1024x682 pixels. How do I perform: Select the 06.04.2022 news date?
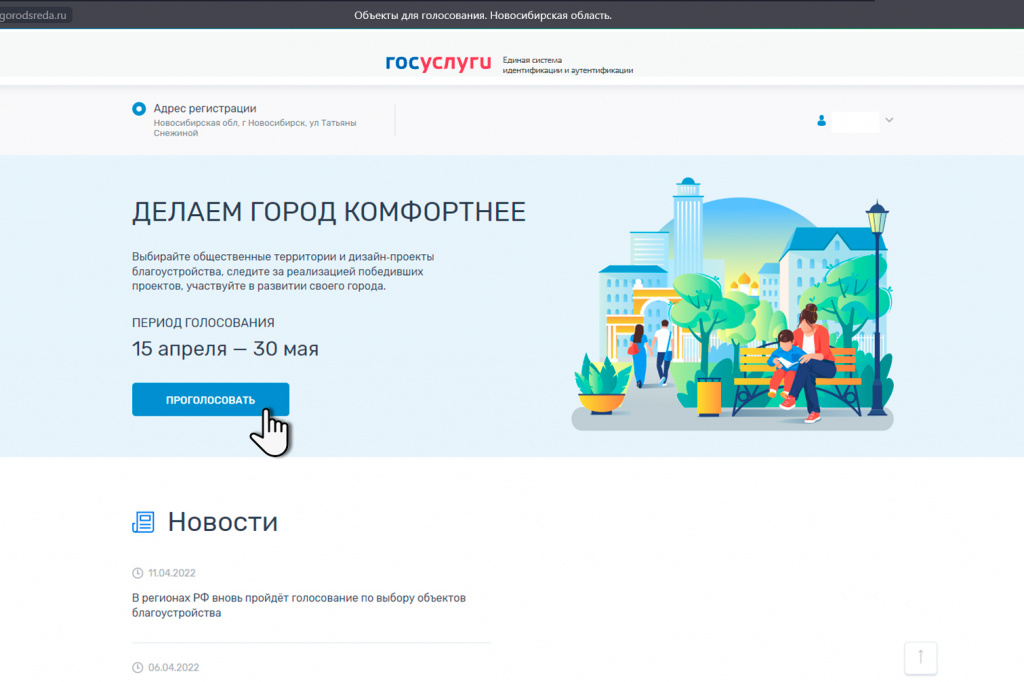click(171, 667)
